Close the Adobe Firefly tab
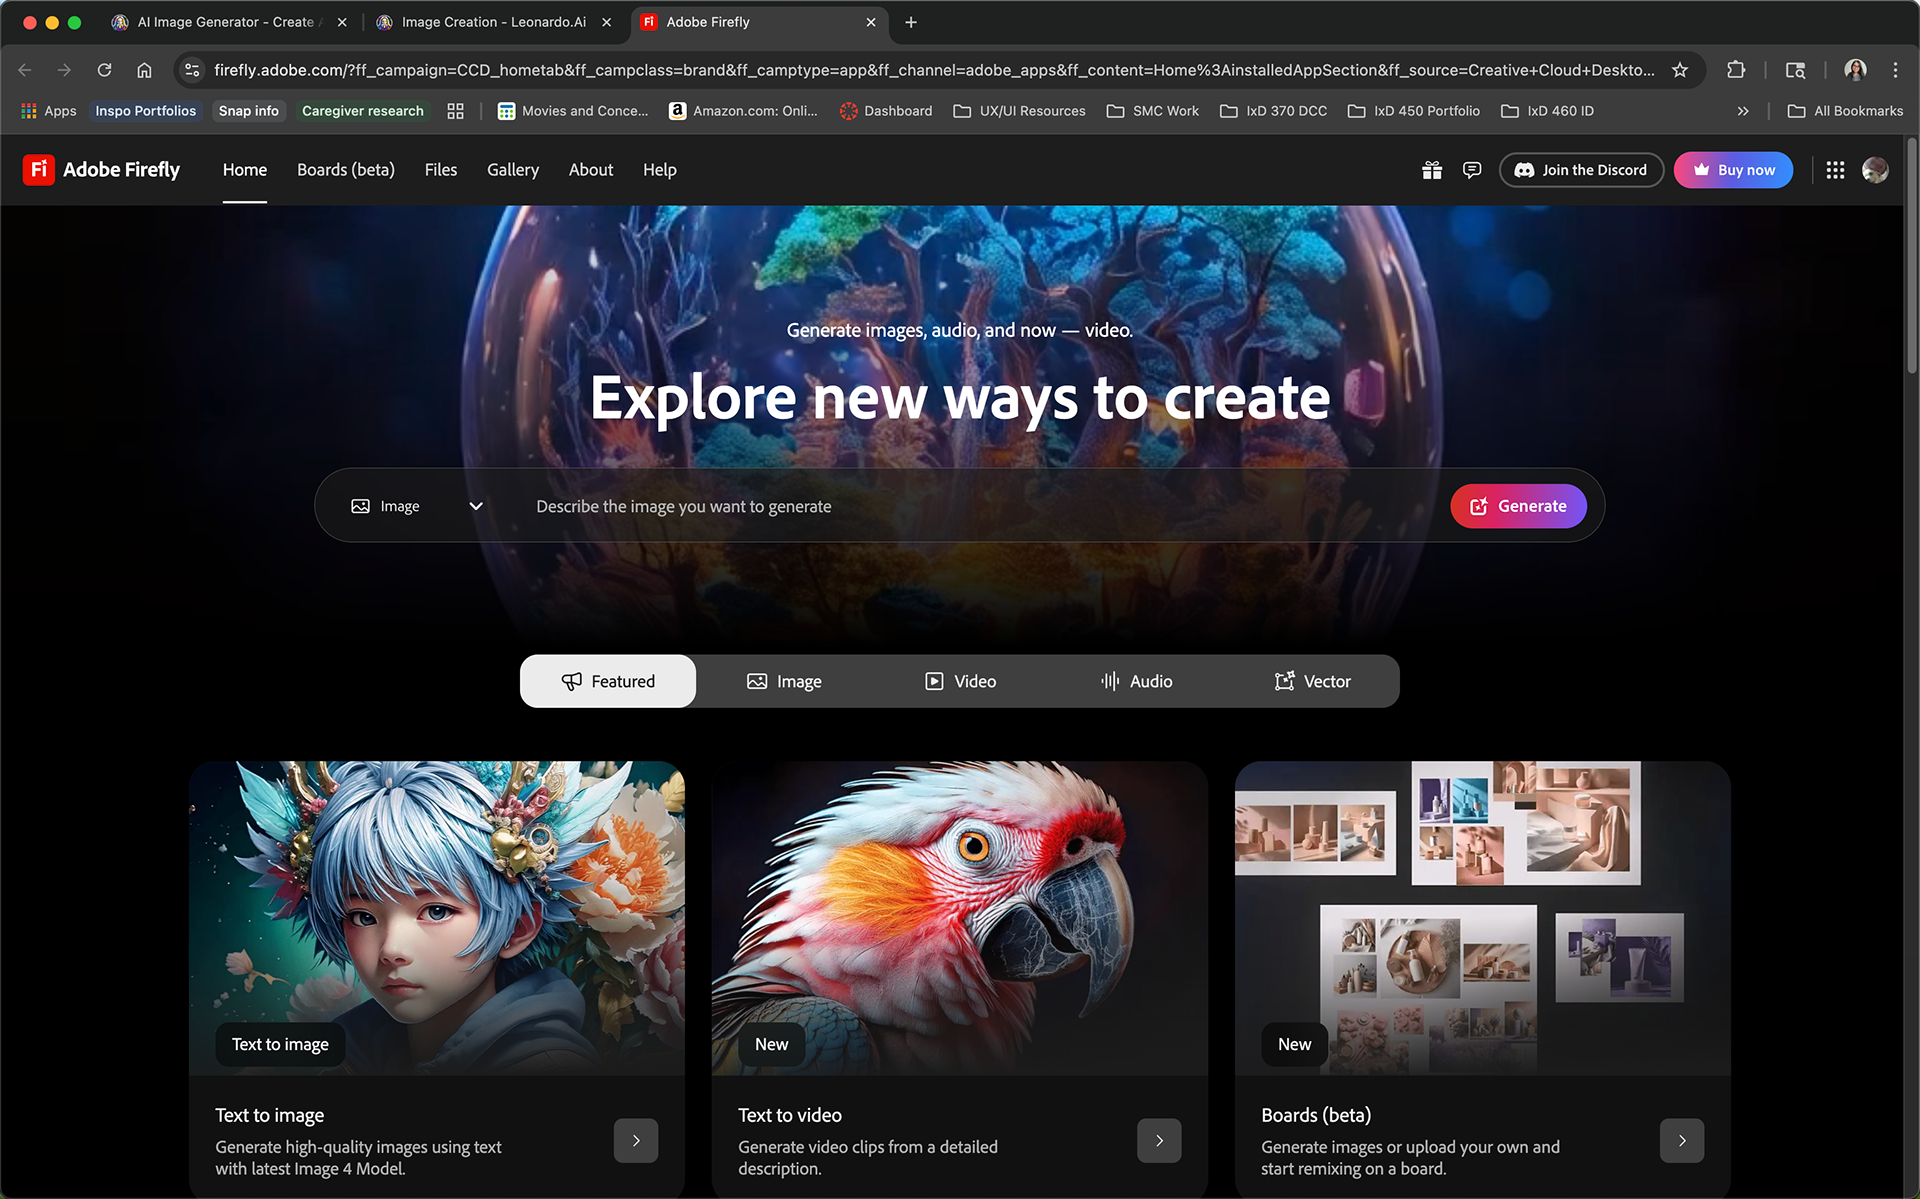Screen dimensions: 1920x1199 point(871,22)
